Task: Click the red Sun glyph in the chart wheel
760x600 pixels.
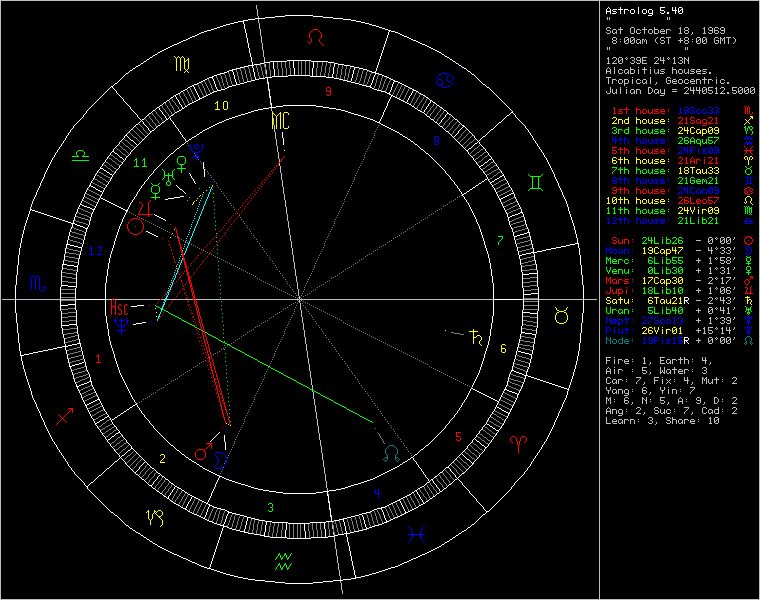Action: [135, 227]
